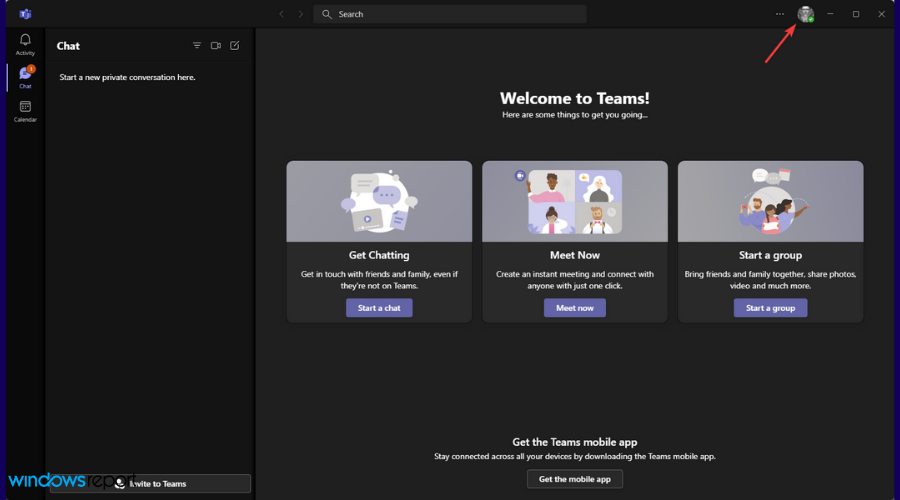
Task: Click the Meet Now illustration
Action: pyautogui.click(x=575, y=201)
